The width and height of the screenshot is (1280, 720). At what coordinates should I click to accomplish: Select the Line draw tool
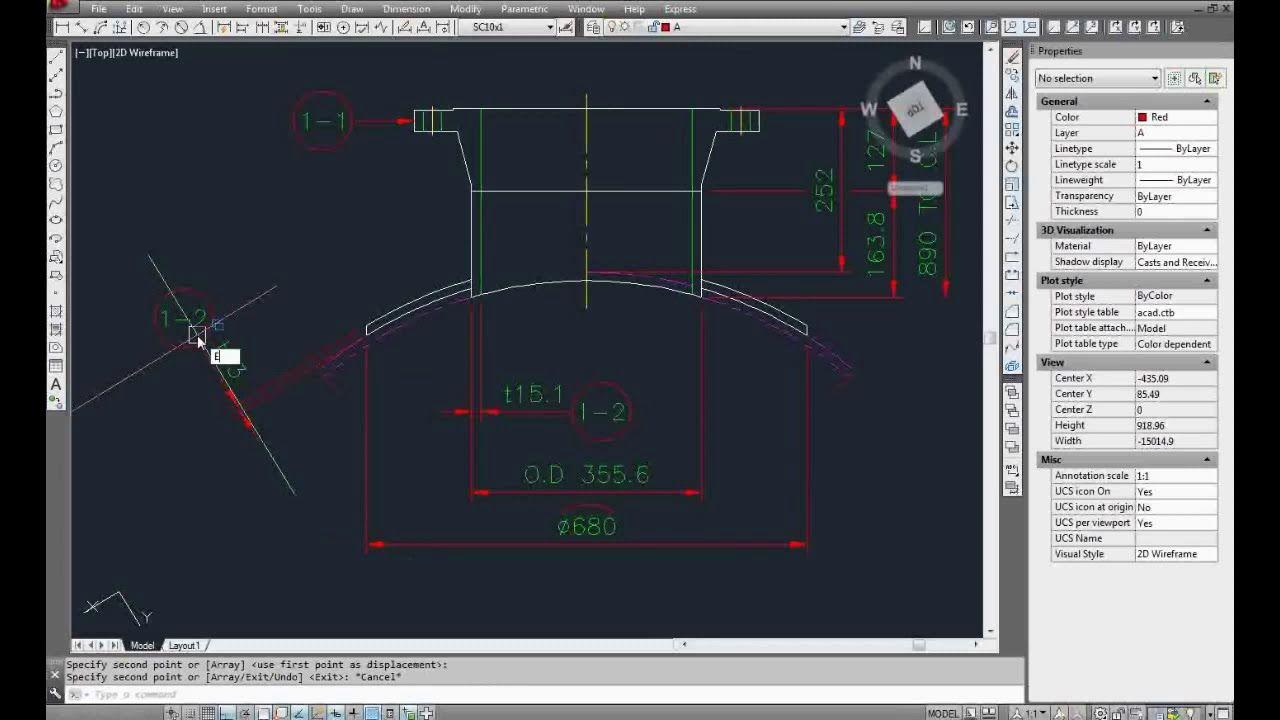[56, 55]
